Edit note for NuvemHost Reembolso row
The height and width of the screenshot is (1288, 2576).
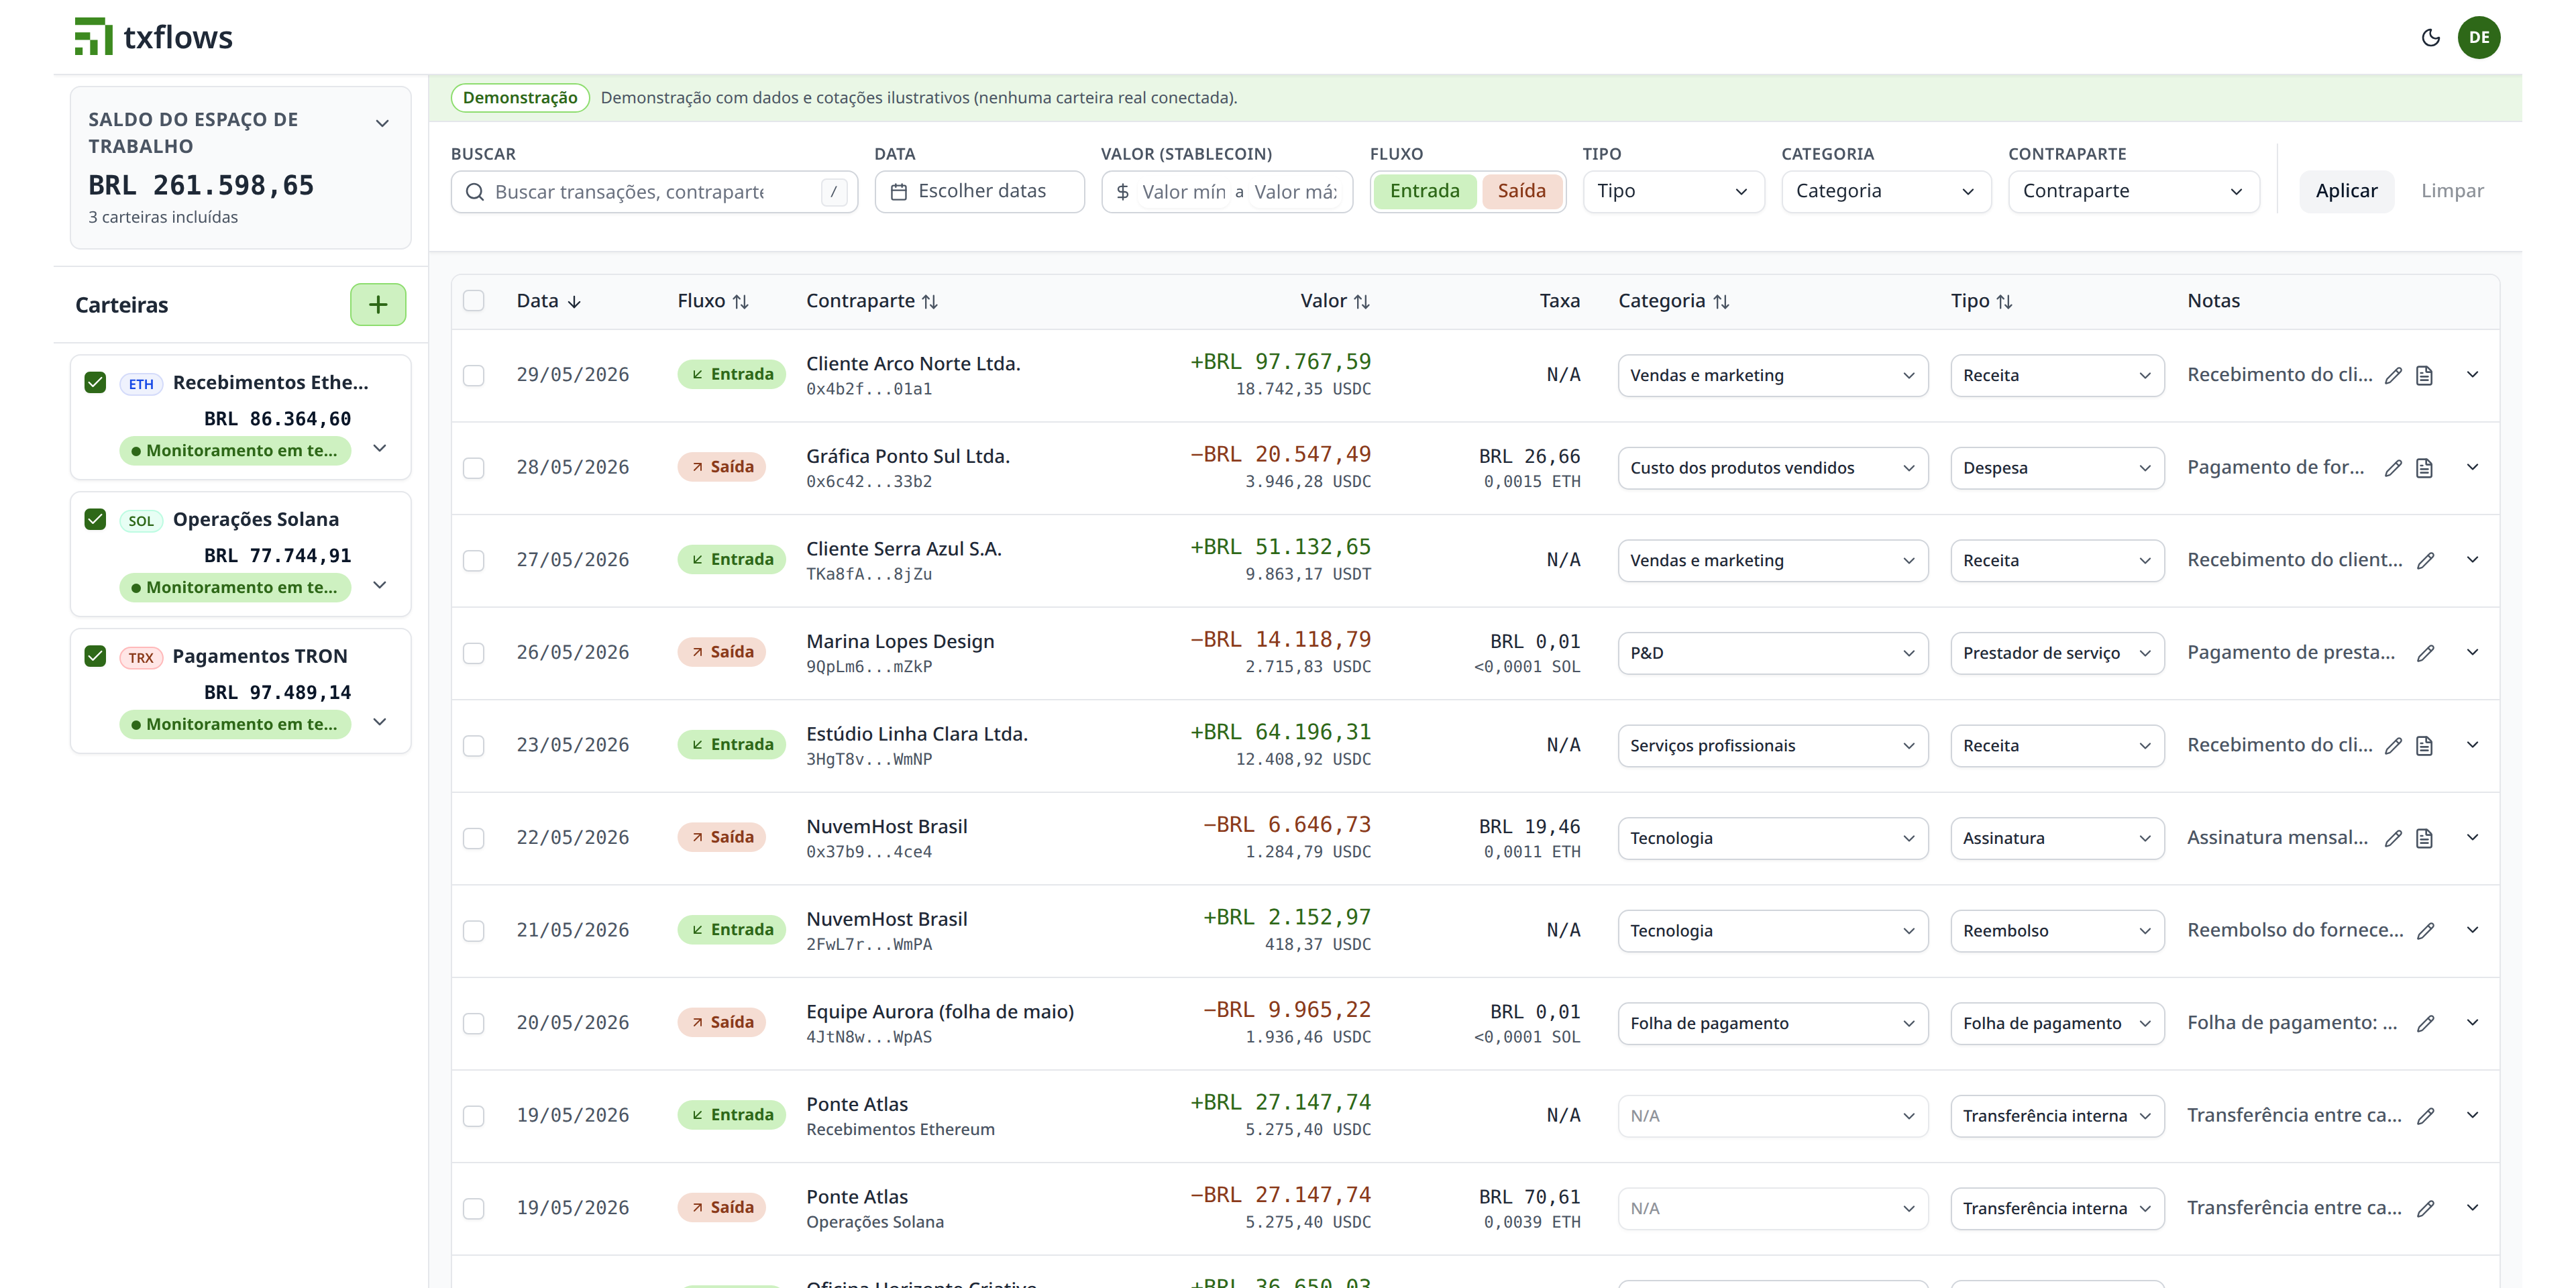point(2425,930)
